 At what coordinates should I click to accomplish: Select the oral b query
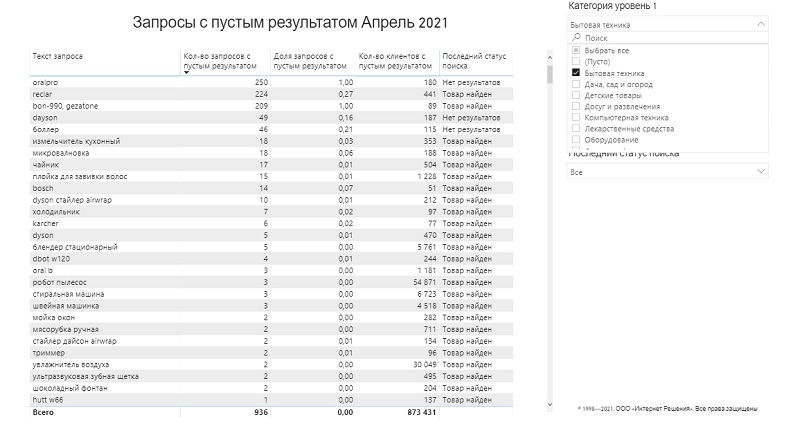coord(43,270)
